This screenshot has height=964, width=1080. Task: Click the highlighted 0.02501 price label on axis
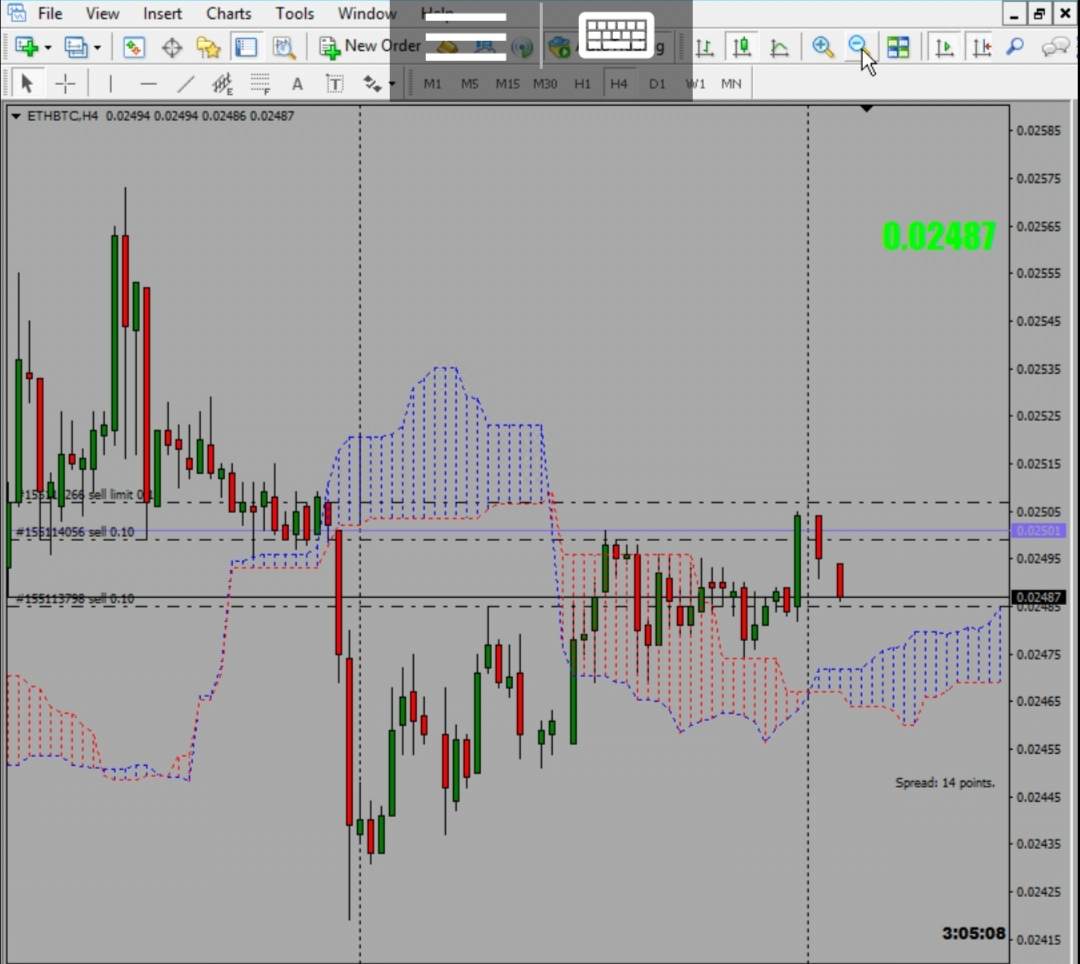pyautogui.click(x=1038, y=531)
